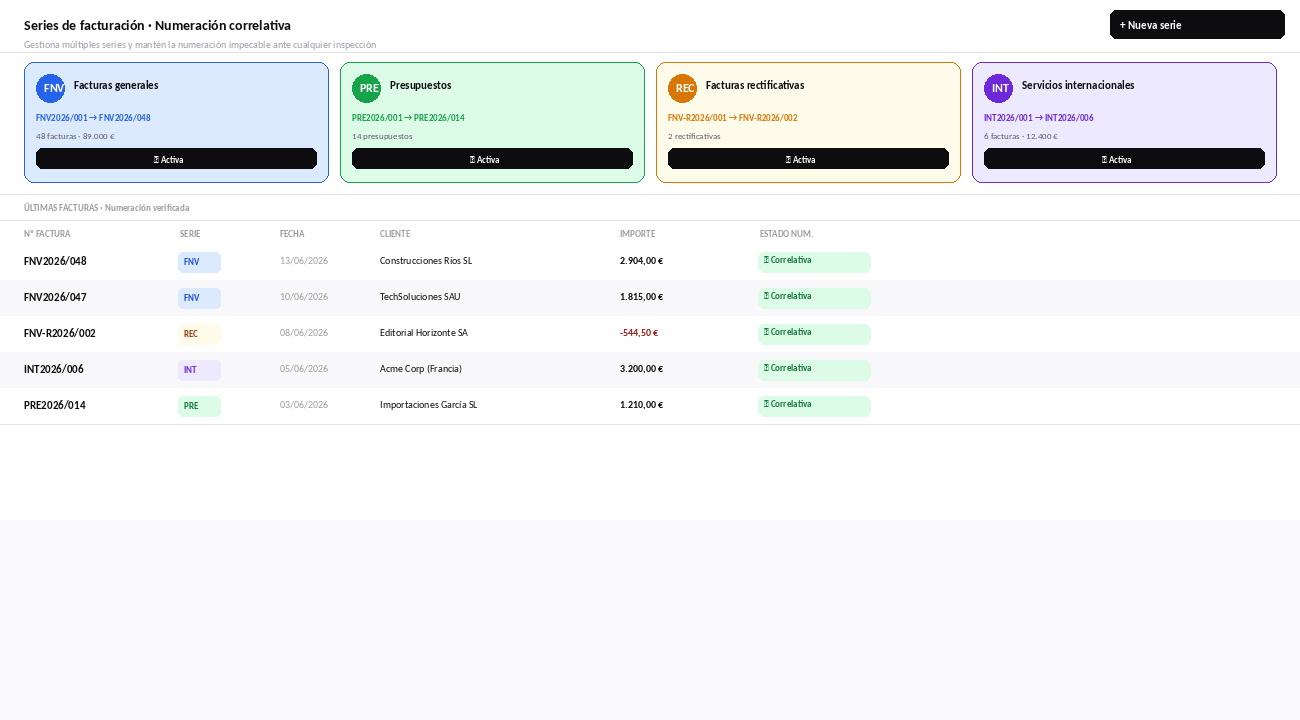
Task: Click FNV series badge in FNV2026/047 row
Action: 199,298
